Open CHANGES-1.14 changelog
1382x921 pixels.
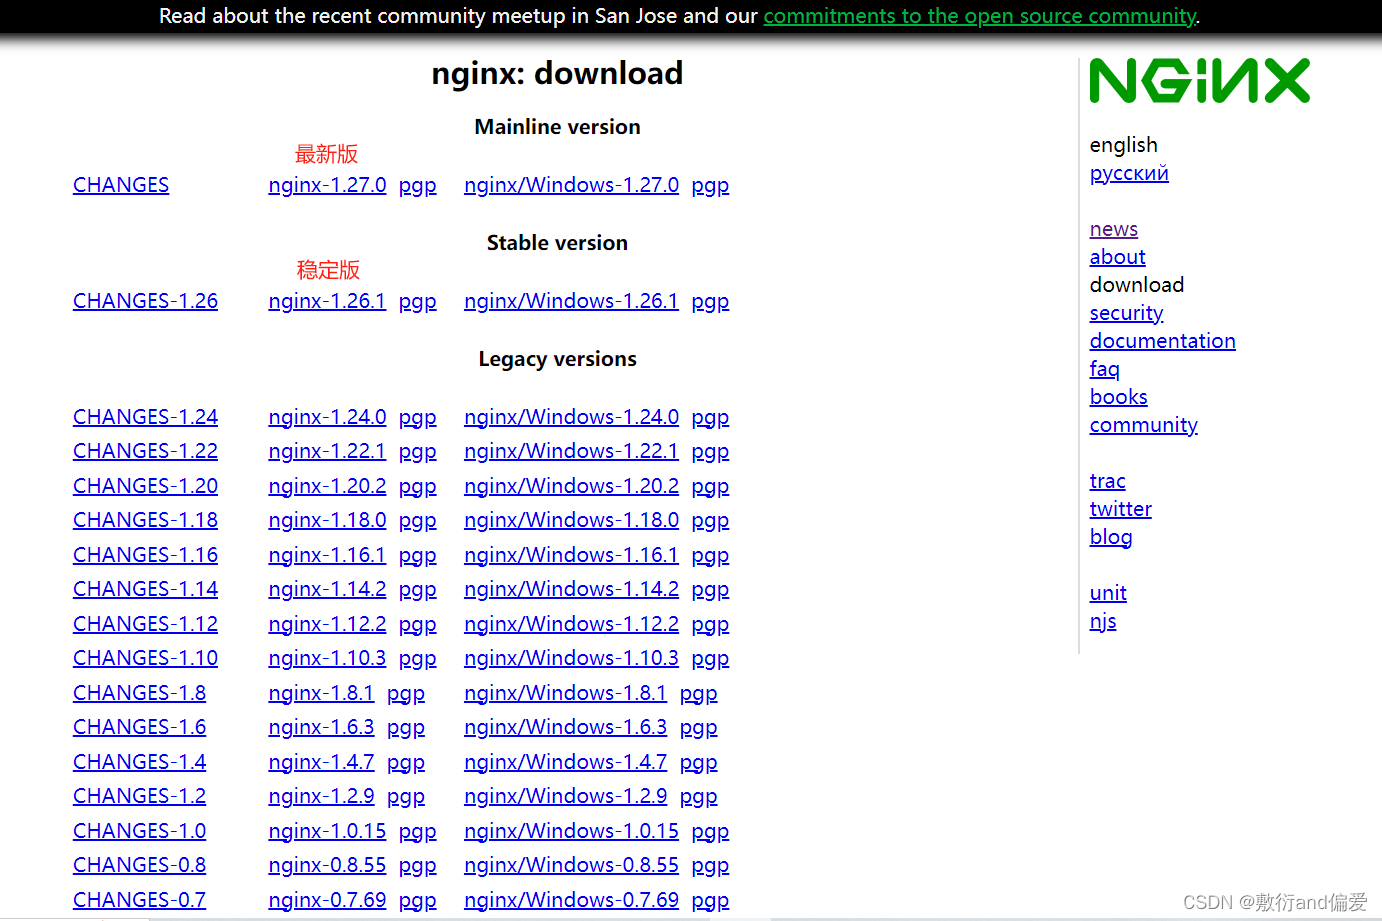pyautogui.click(x=145, y=589)
